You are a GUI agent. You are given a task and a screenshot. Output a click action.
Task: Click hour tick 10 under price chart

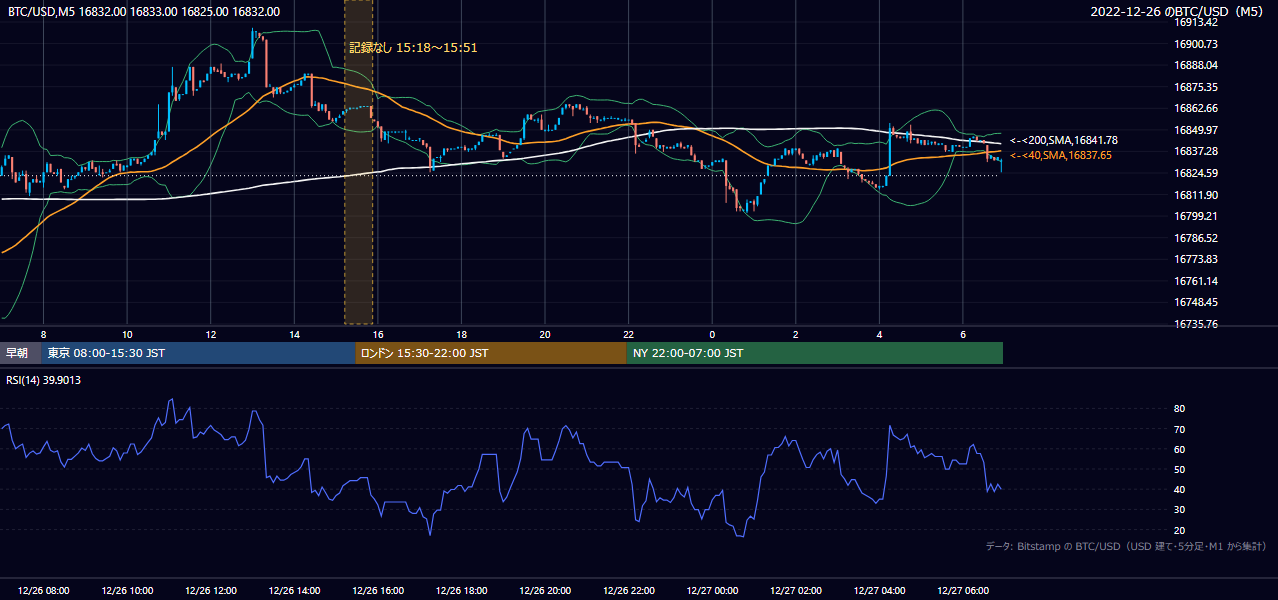click(127, 334)
